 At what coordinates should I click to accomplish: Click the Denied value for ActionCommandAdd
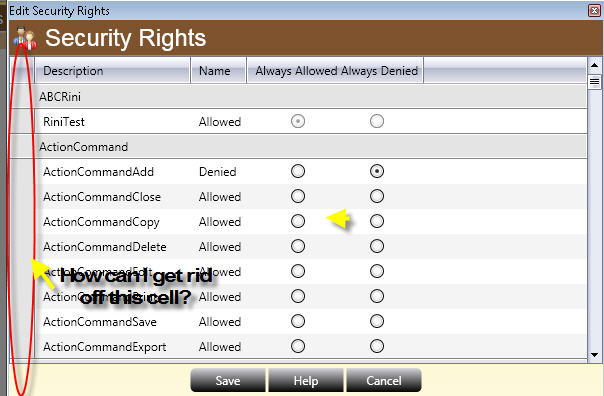click(217, 171)
